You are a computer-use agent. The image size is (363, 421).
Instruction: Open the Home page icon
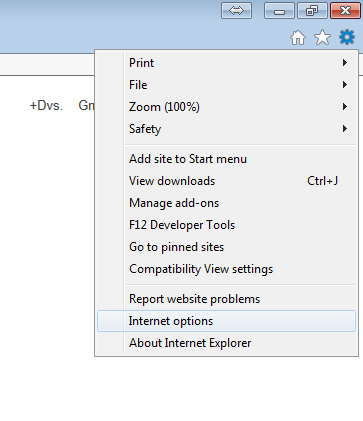pyautogui.click(x=298, y=37)
